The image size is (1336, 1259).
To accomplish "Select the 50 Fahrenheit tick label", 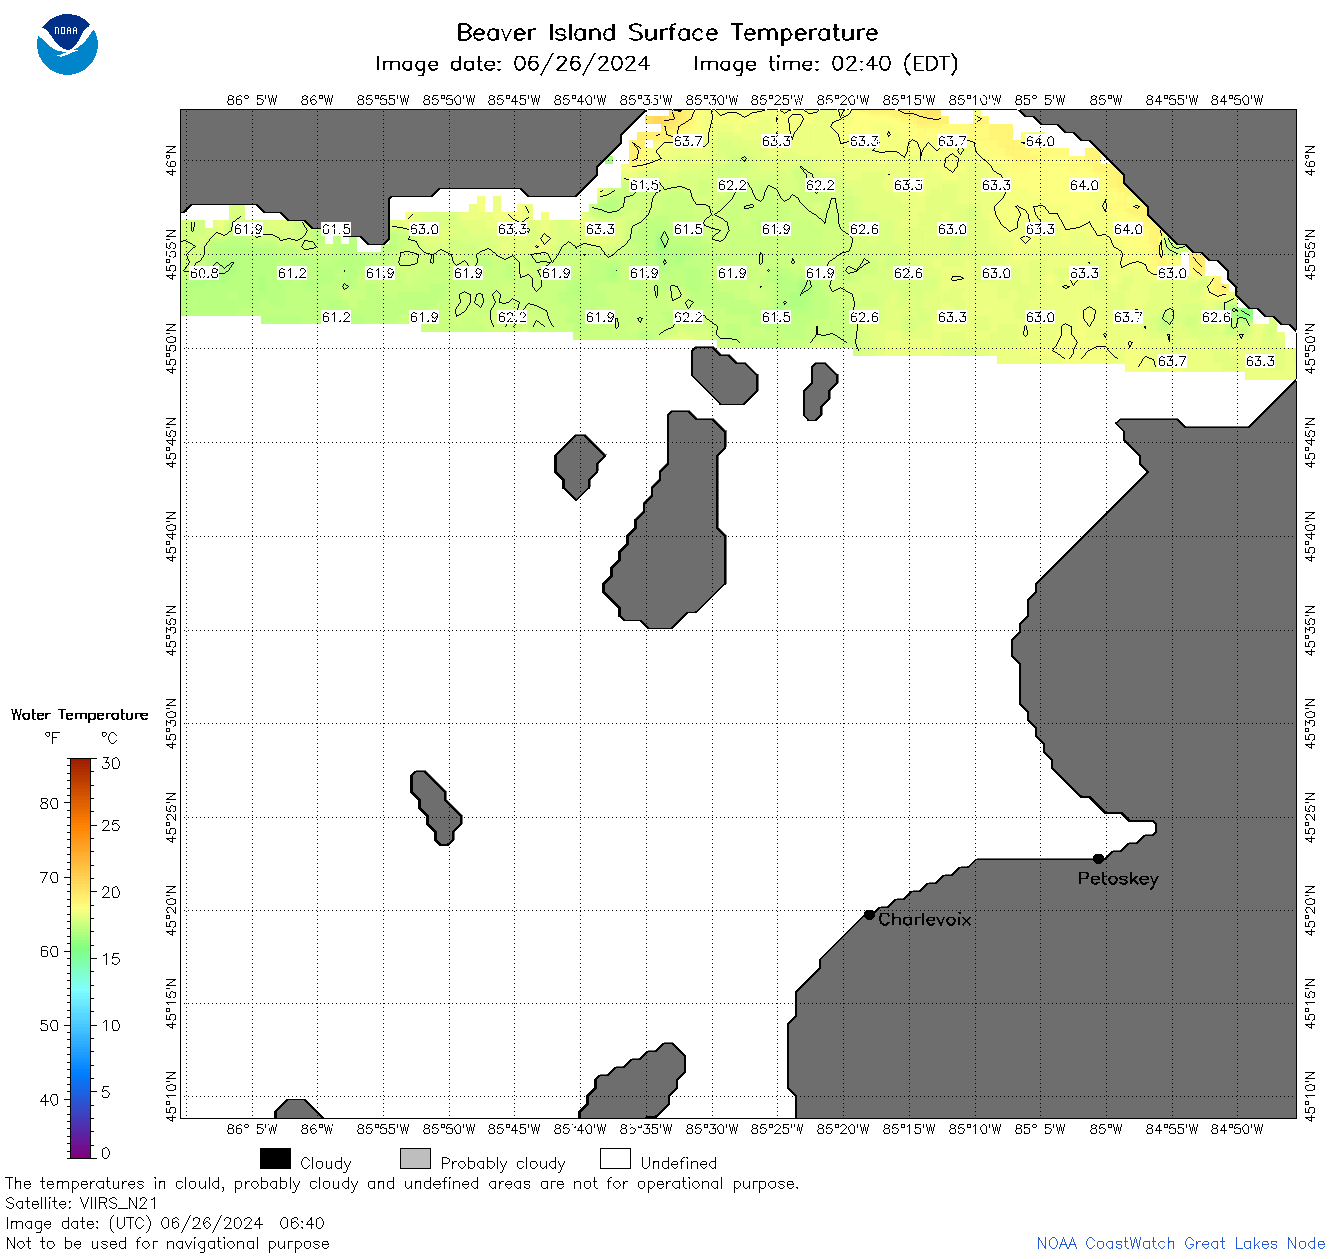I will click(49, 1025).
